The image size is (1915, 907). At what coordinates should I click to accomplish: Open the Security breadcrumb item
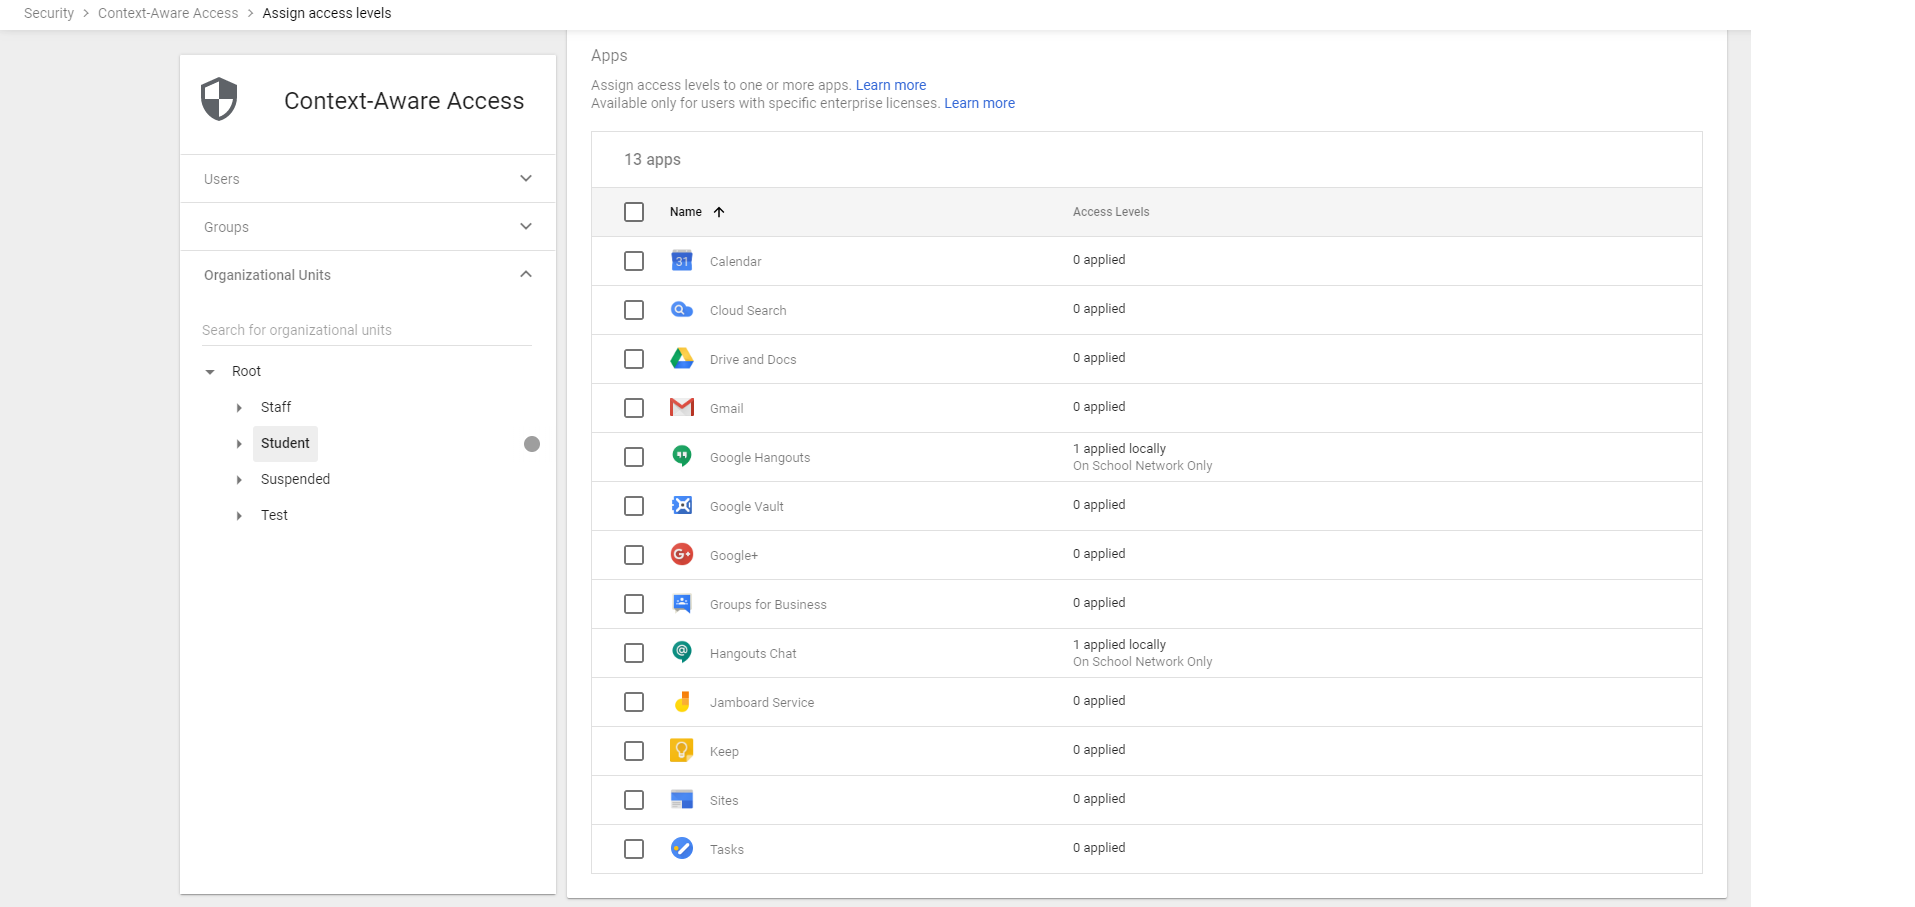47,13
